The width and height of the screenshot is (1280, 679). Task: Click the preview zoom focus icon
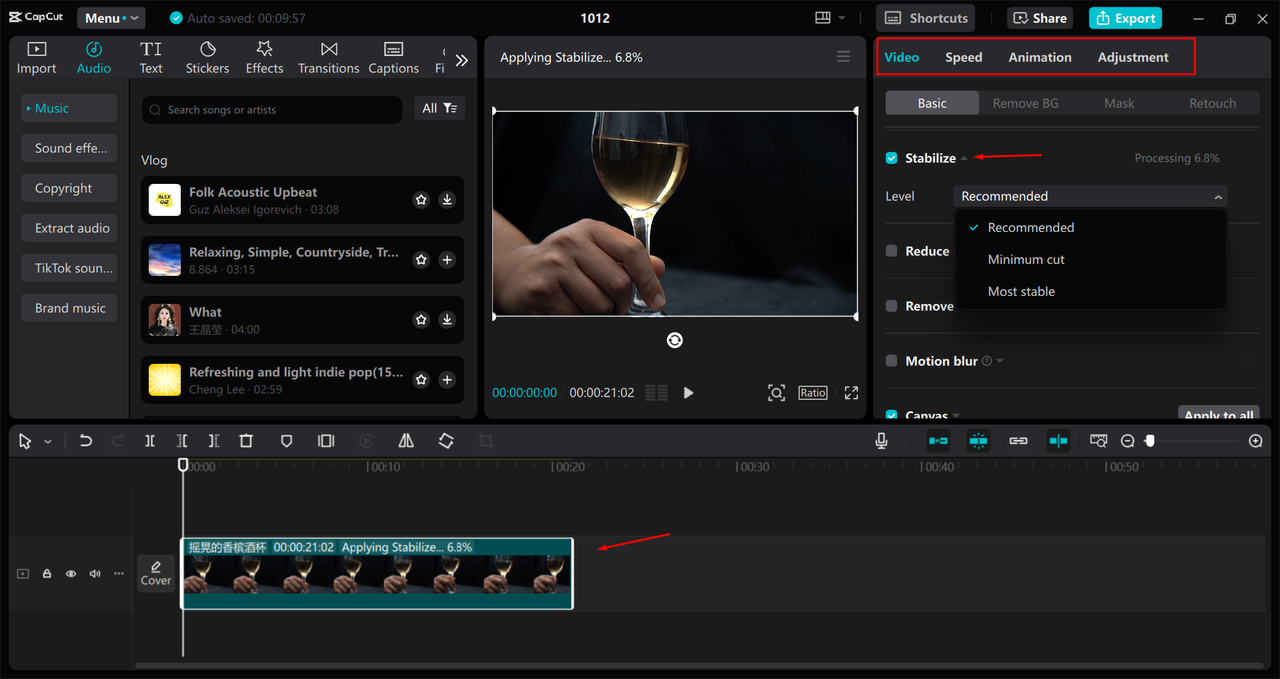click(776, 393)
